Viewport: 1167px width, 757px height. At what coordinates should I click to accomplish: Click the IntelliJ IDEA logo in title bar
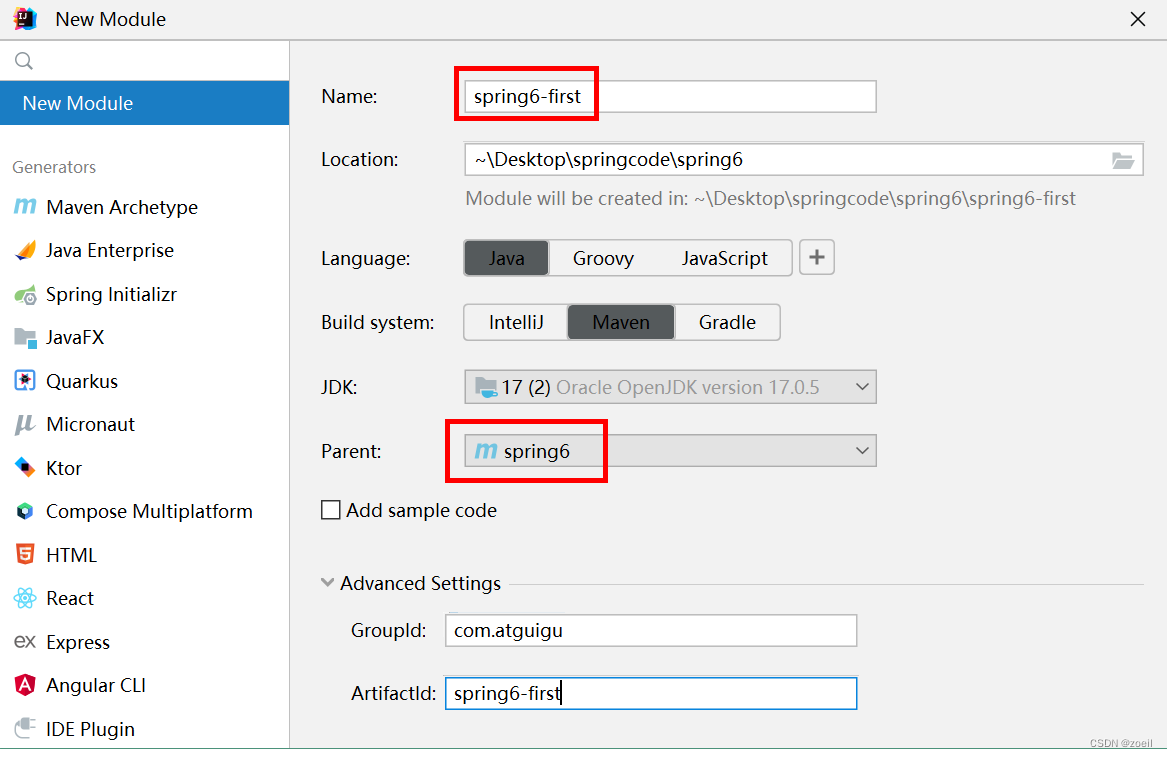tap(25, 19)
